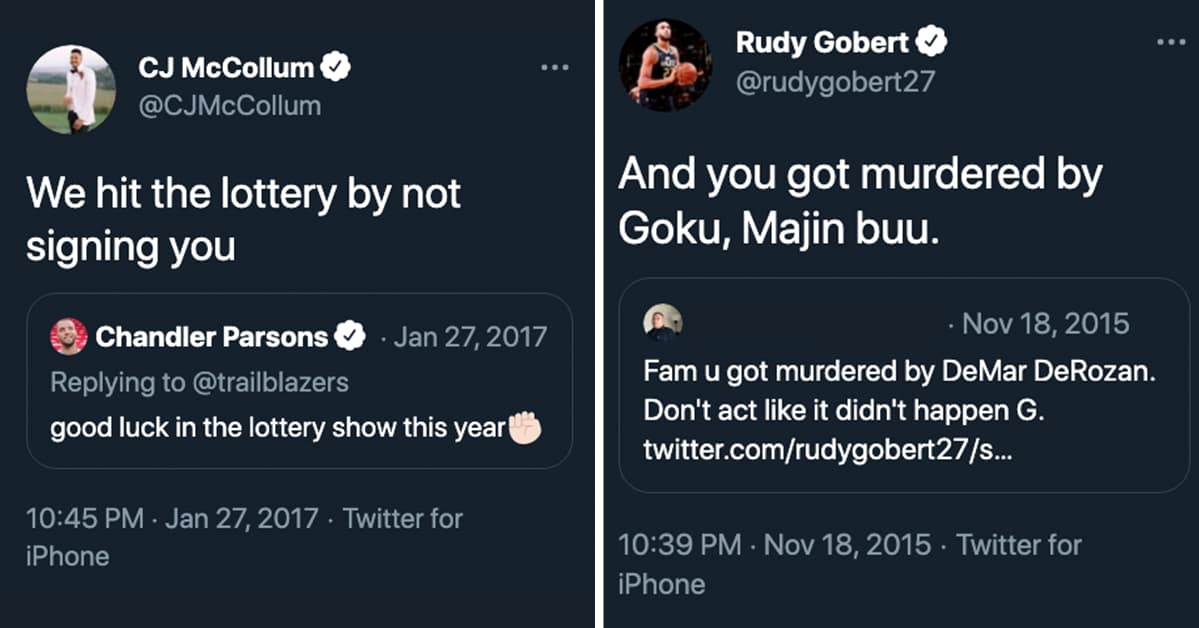Click the Twitter for iPhone source label on right tweet
This screenshot has width=1199, height=628.
pyautogui.click(x=1018, y=546)
